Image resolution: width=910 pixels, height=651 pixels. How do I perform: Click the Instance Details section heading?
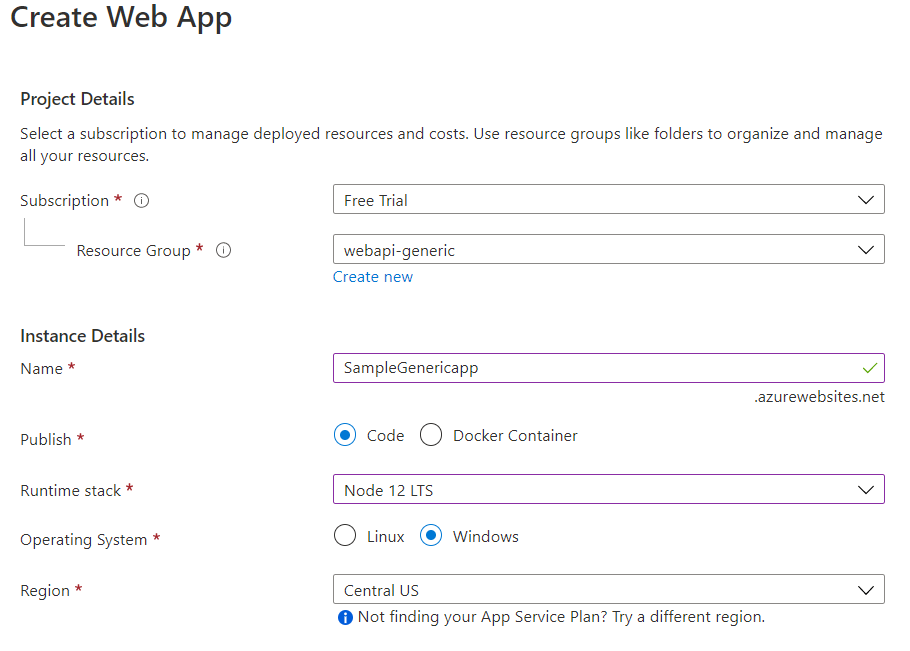coord(82,336)
